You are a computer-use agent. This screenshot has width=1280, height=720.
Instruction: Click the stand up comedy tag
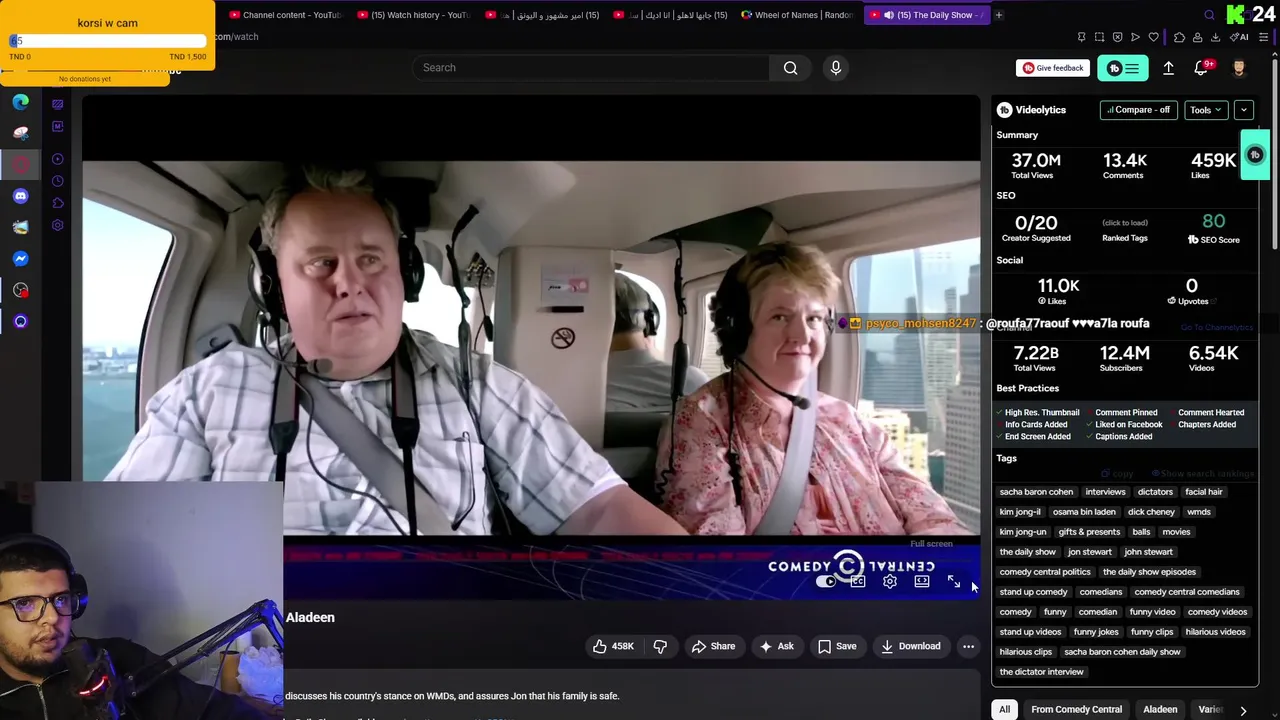tap(1034, 592)
